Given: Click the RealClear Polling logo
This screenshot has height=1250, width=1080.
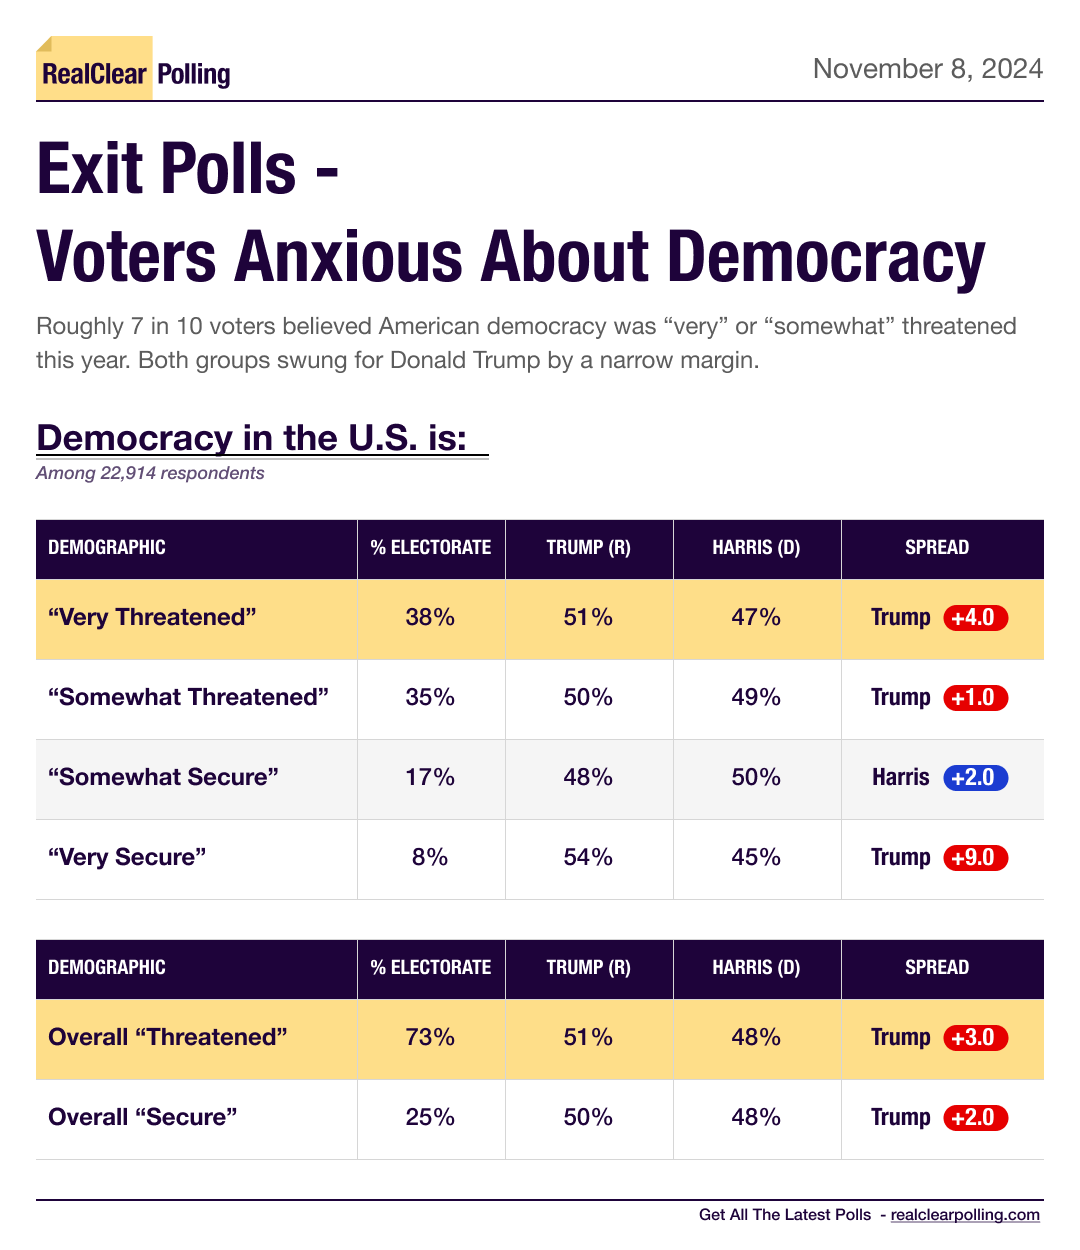Looking at the screenshot, I should click(x=134, y=69).
